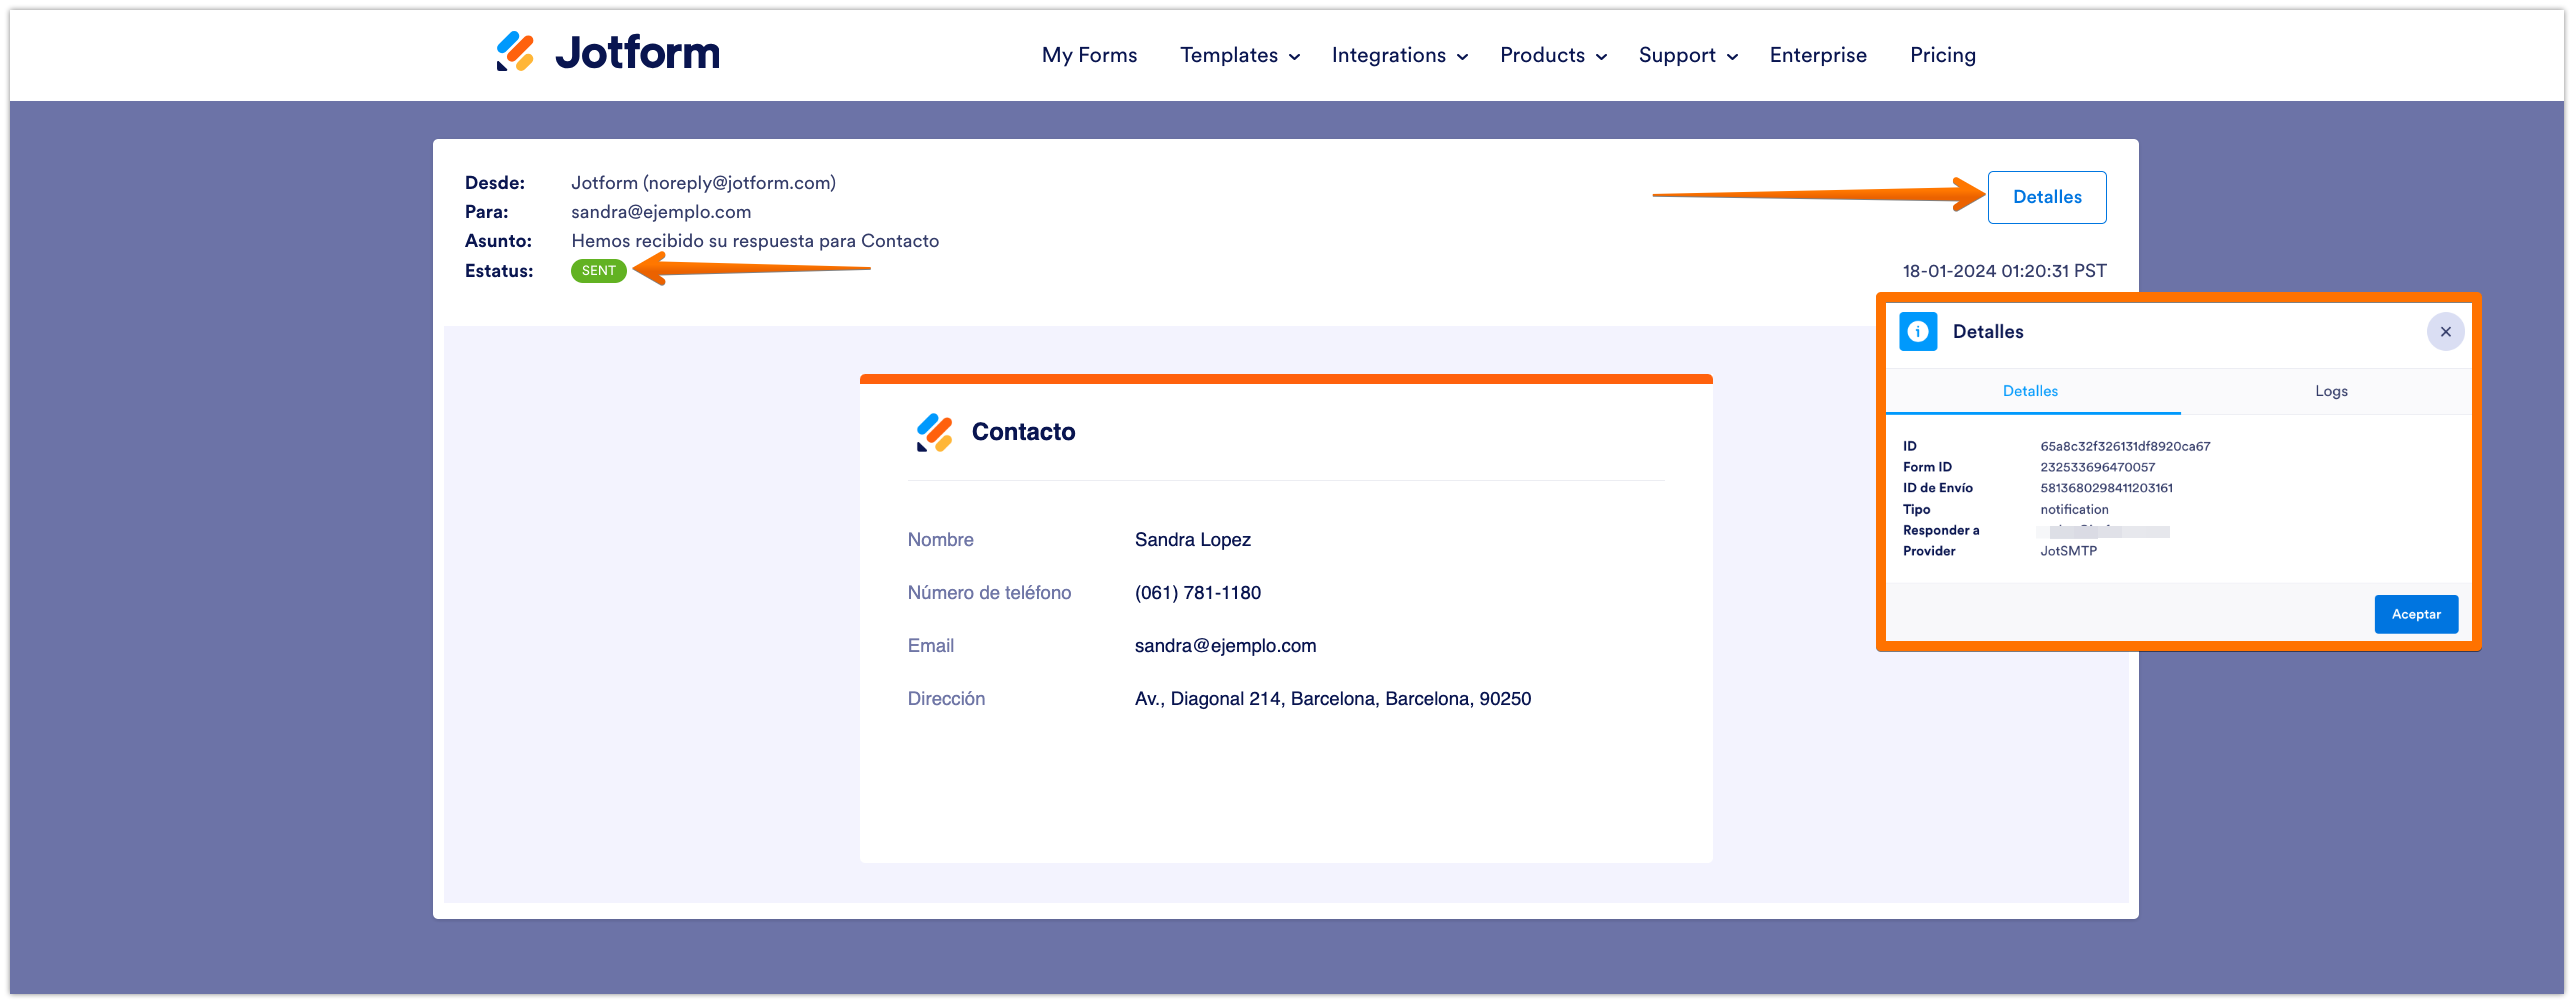The width and height of the screenshot is (2574, 1004).
Task: Click the Form ID value 232533696470057
Action: point(2097,467)
